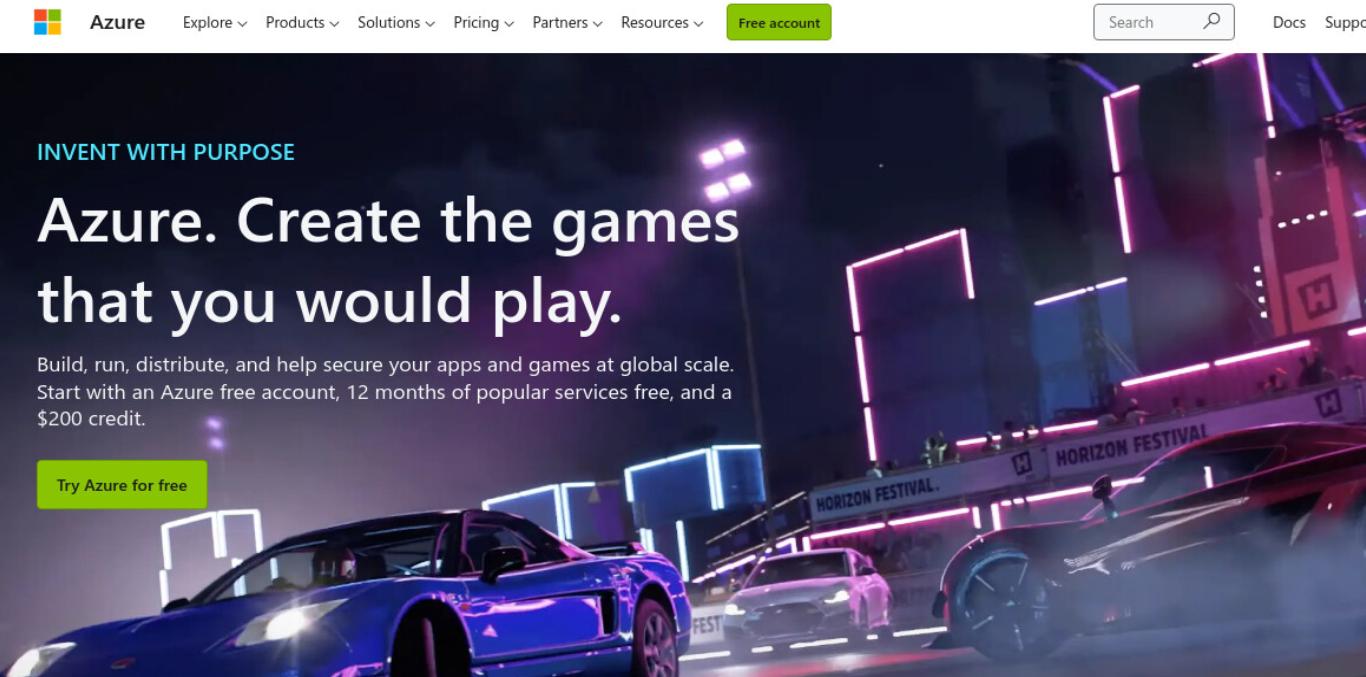This screenshot has height=677, width=1366.
Task: Click the chevron next to Resources
Action: 698,23
